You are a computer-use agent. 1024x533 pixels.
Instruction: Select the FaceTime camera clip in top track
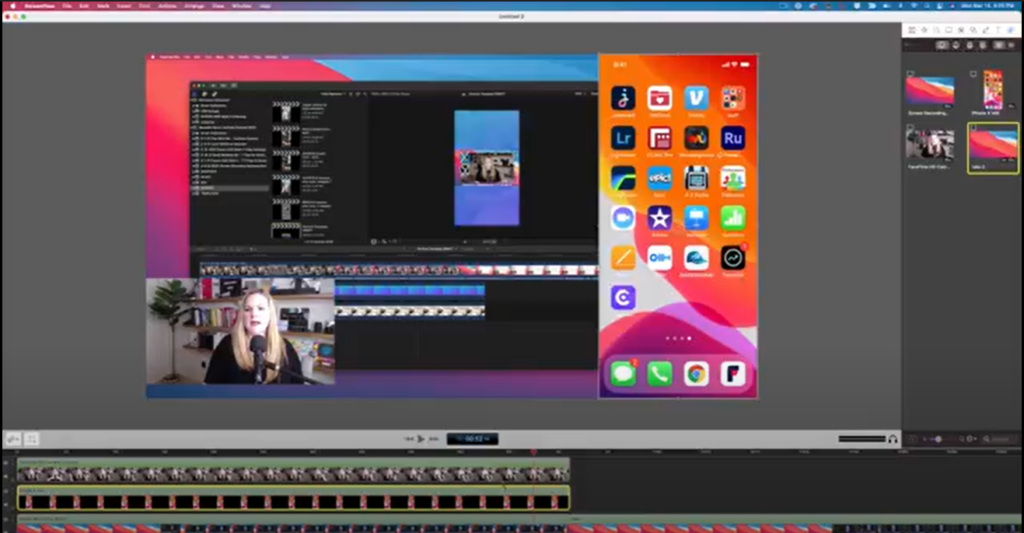point(293,471)
